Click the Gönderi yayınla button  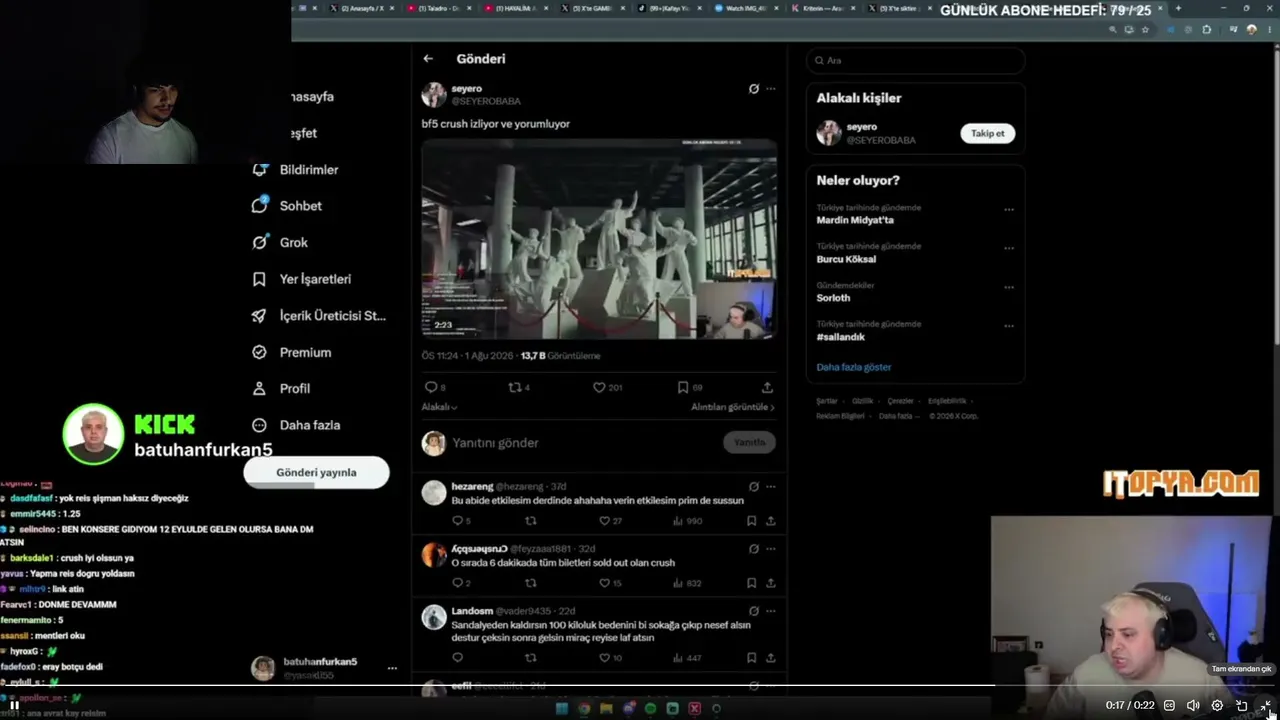coord(316,472)
